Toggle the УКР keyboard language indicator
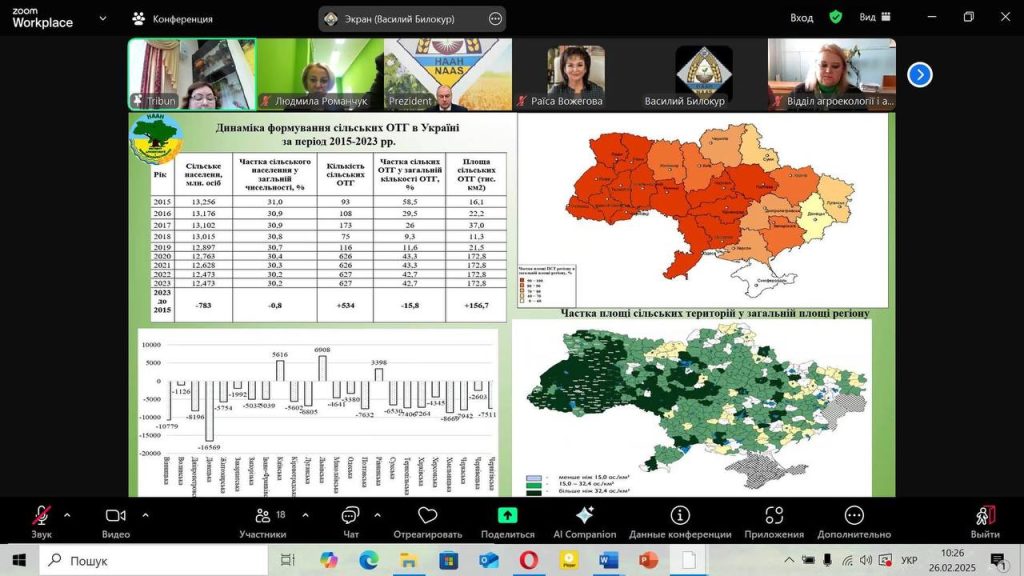 point(910,560)
